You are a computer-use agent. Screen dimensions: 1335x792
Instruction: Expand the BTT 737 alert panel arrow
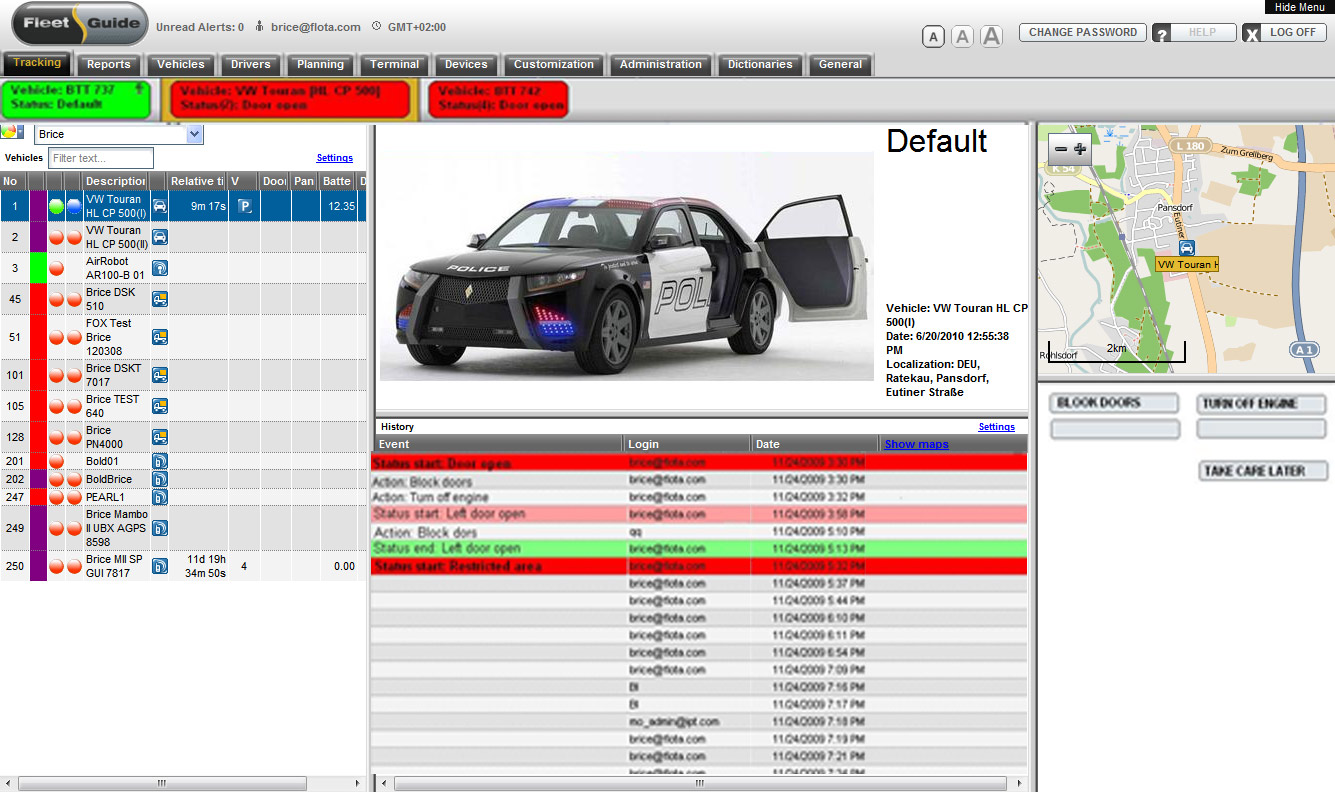138,90
